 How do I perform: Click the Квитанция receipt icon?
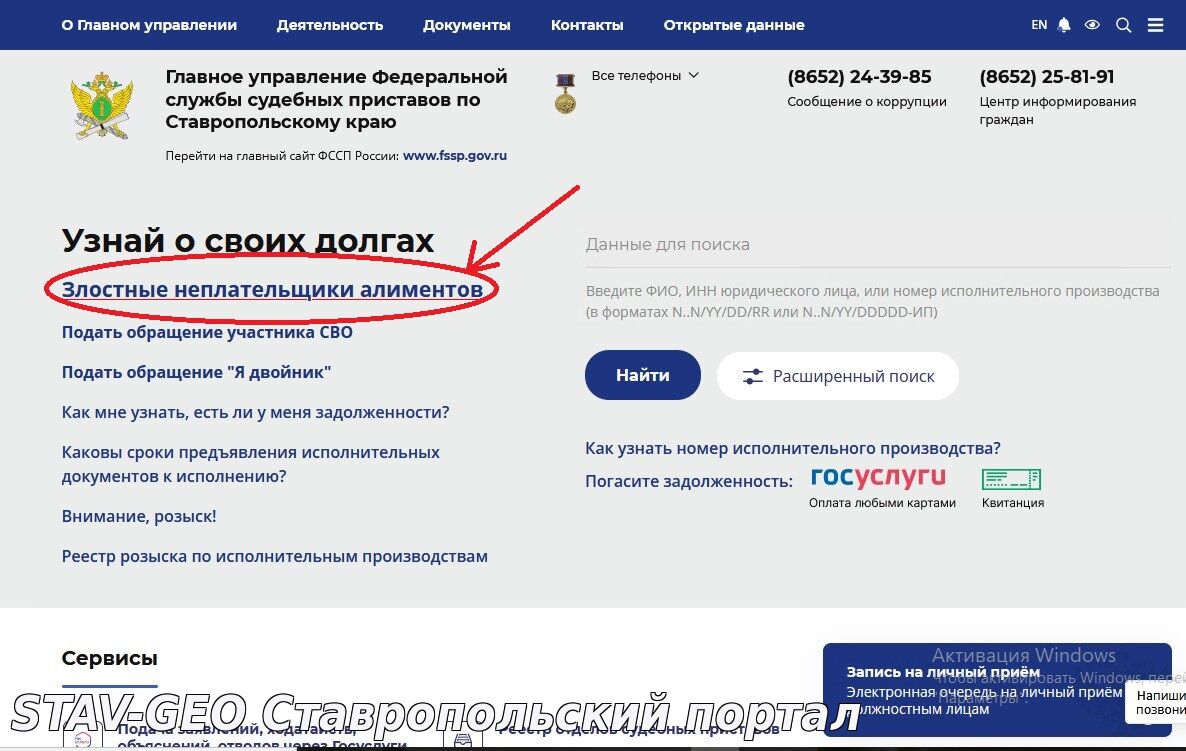tap(1011, 479)
